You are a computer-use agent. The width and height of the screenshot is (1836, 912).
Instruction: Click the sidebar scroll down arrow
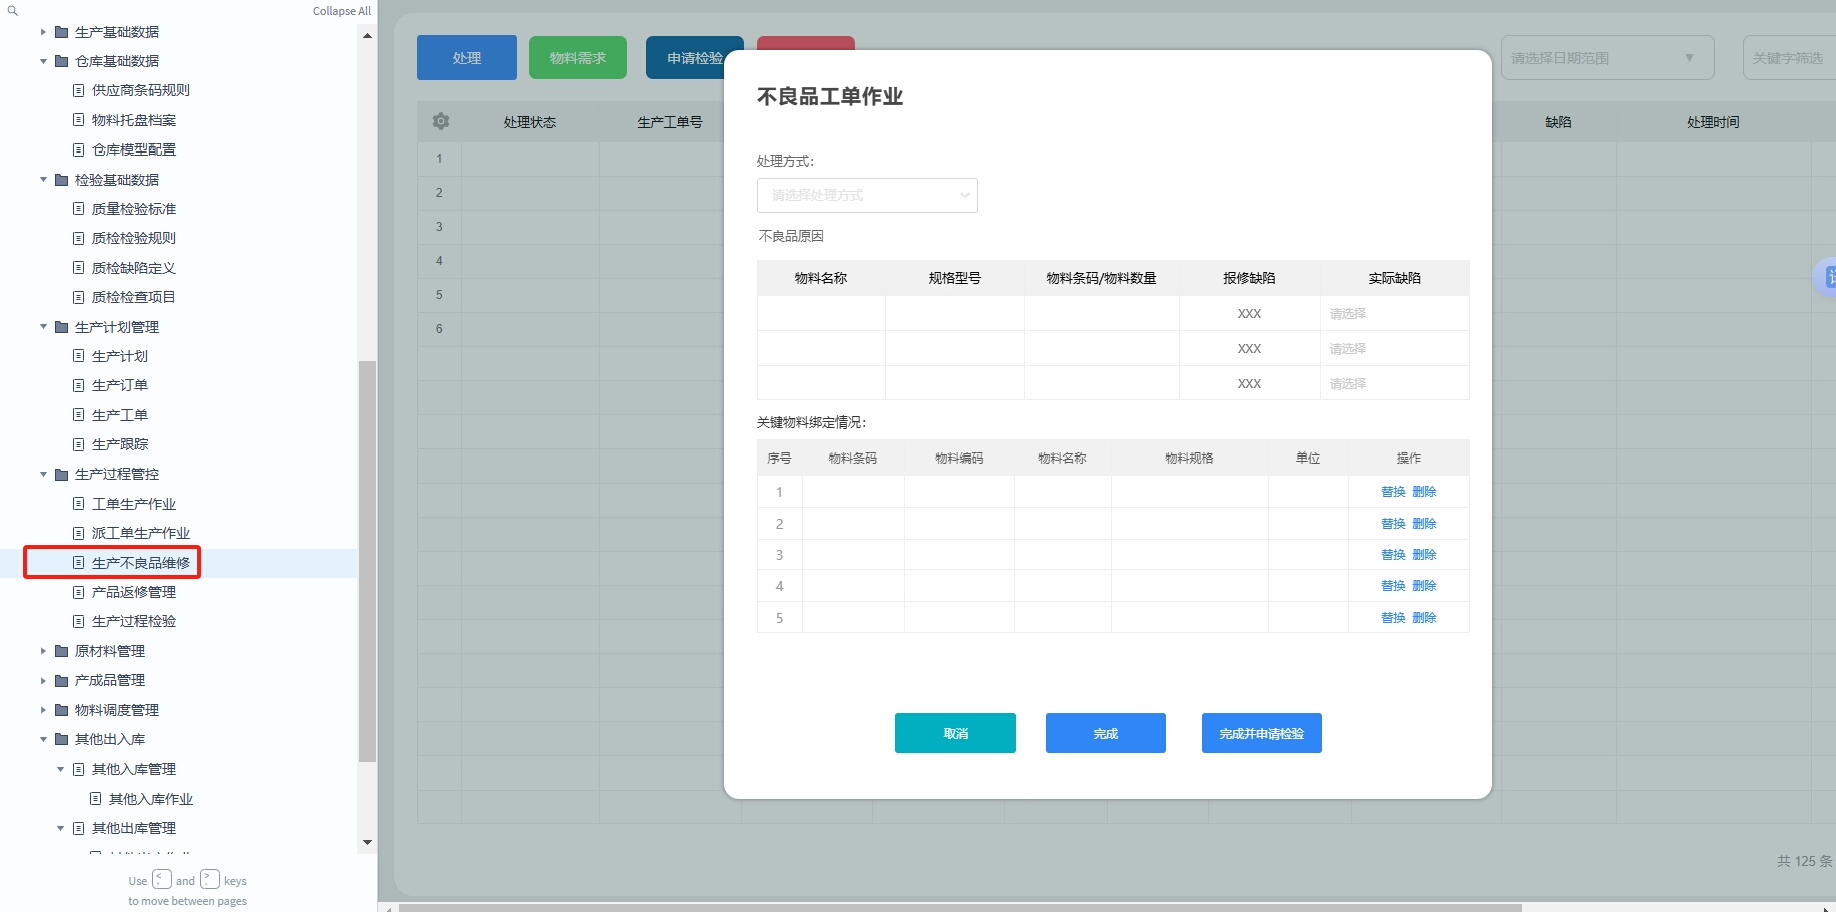tap(367, 842)
